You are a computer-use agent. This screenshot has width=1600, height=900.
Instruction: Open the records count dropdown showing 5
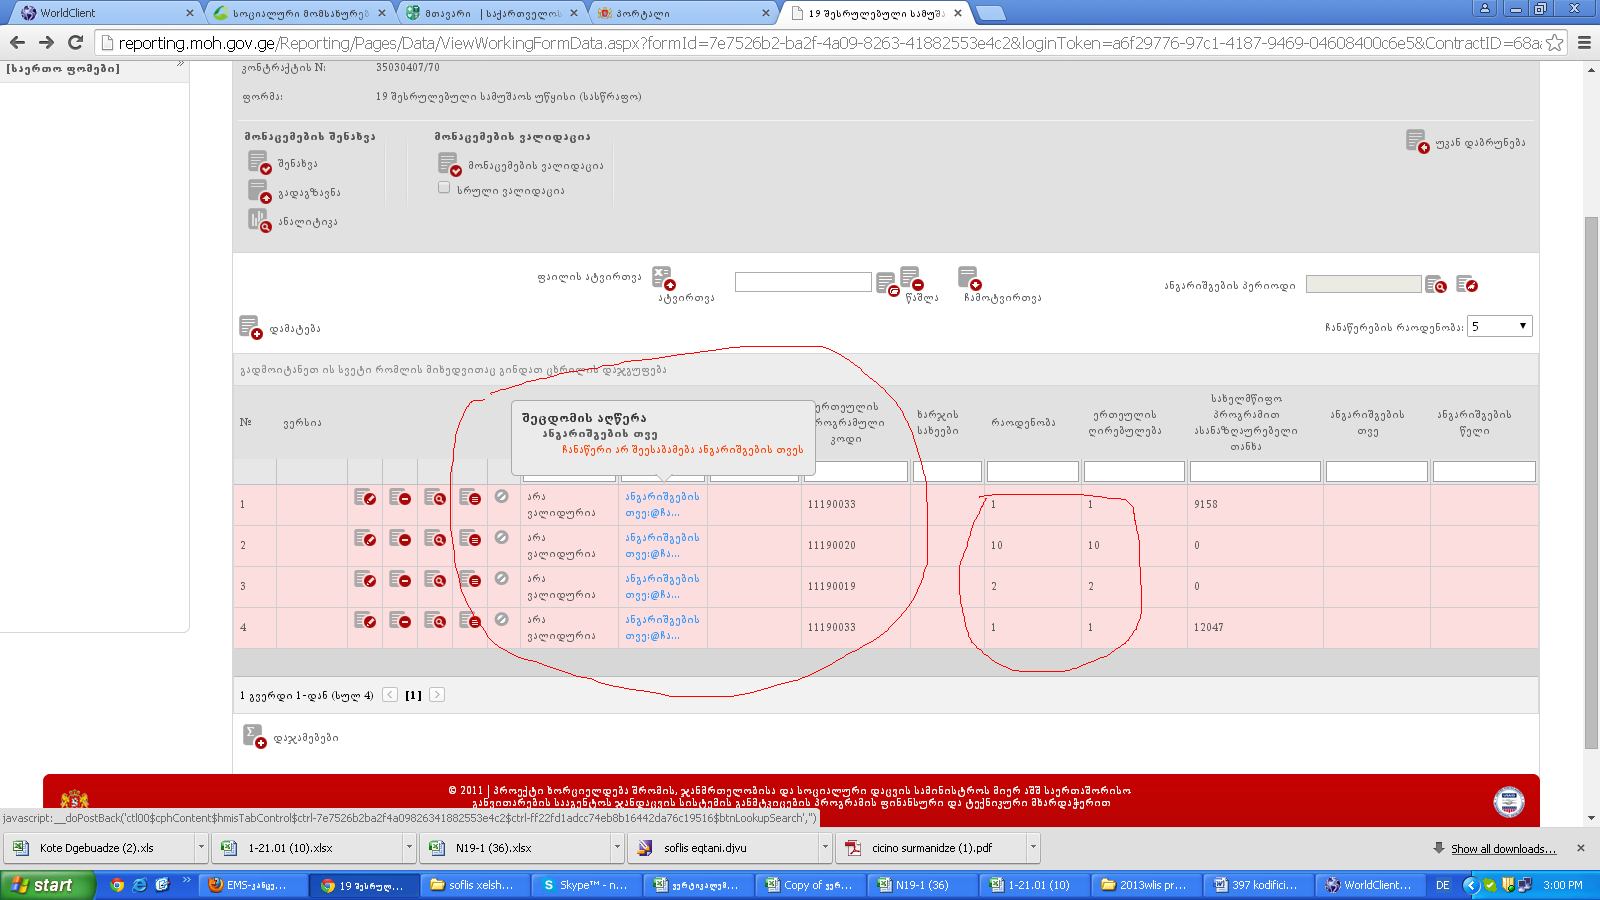1499,326
